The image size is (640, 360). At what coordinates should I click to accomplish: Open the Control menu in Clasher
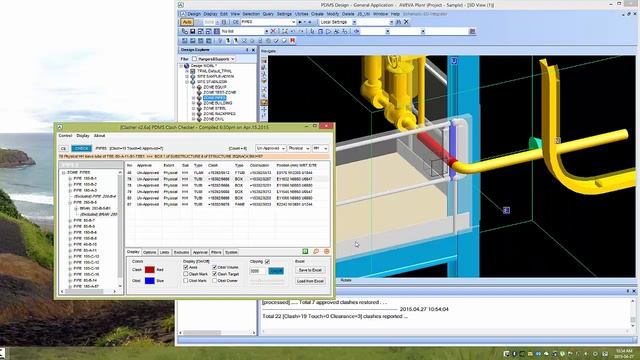tap(65, 136)
